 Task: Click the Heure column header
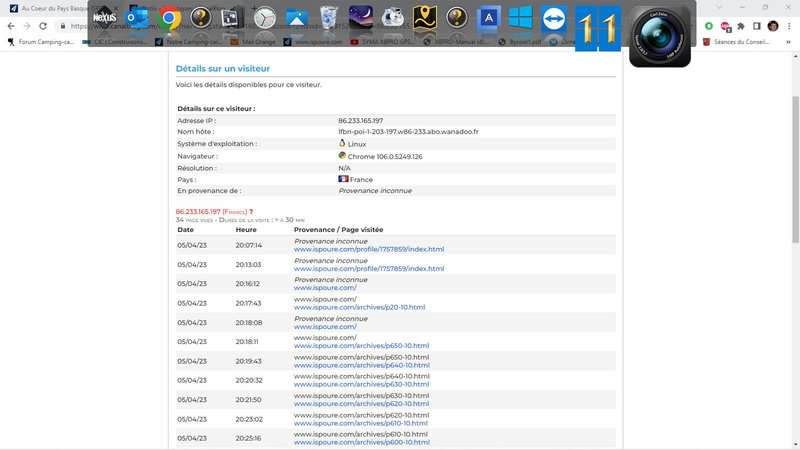click(246, 230)
